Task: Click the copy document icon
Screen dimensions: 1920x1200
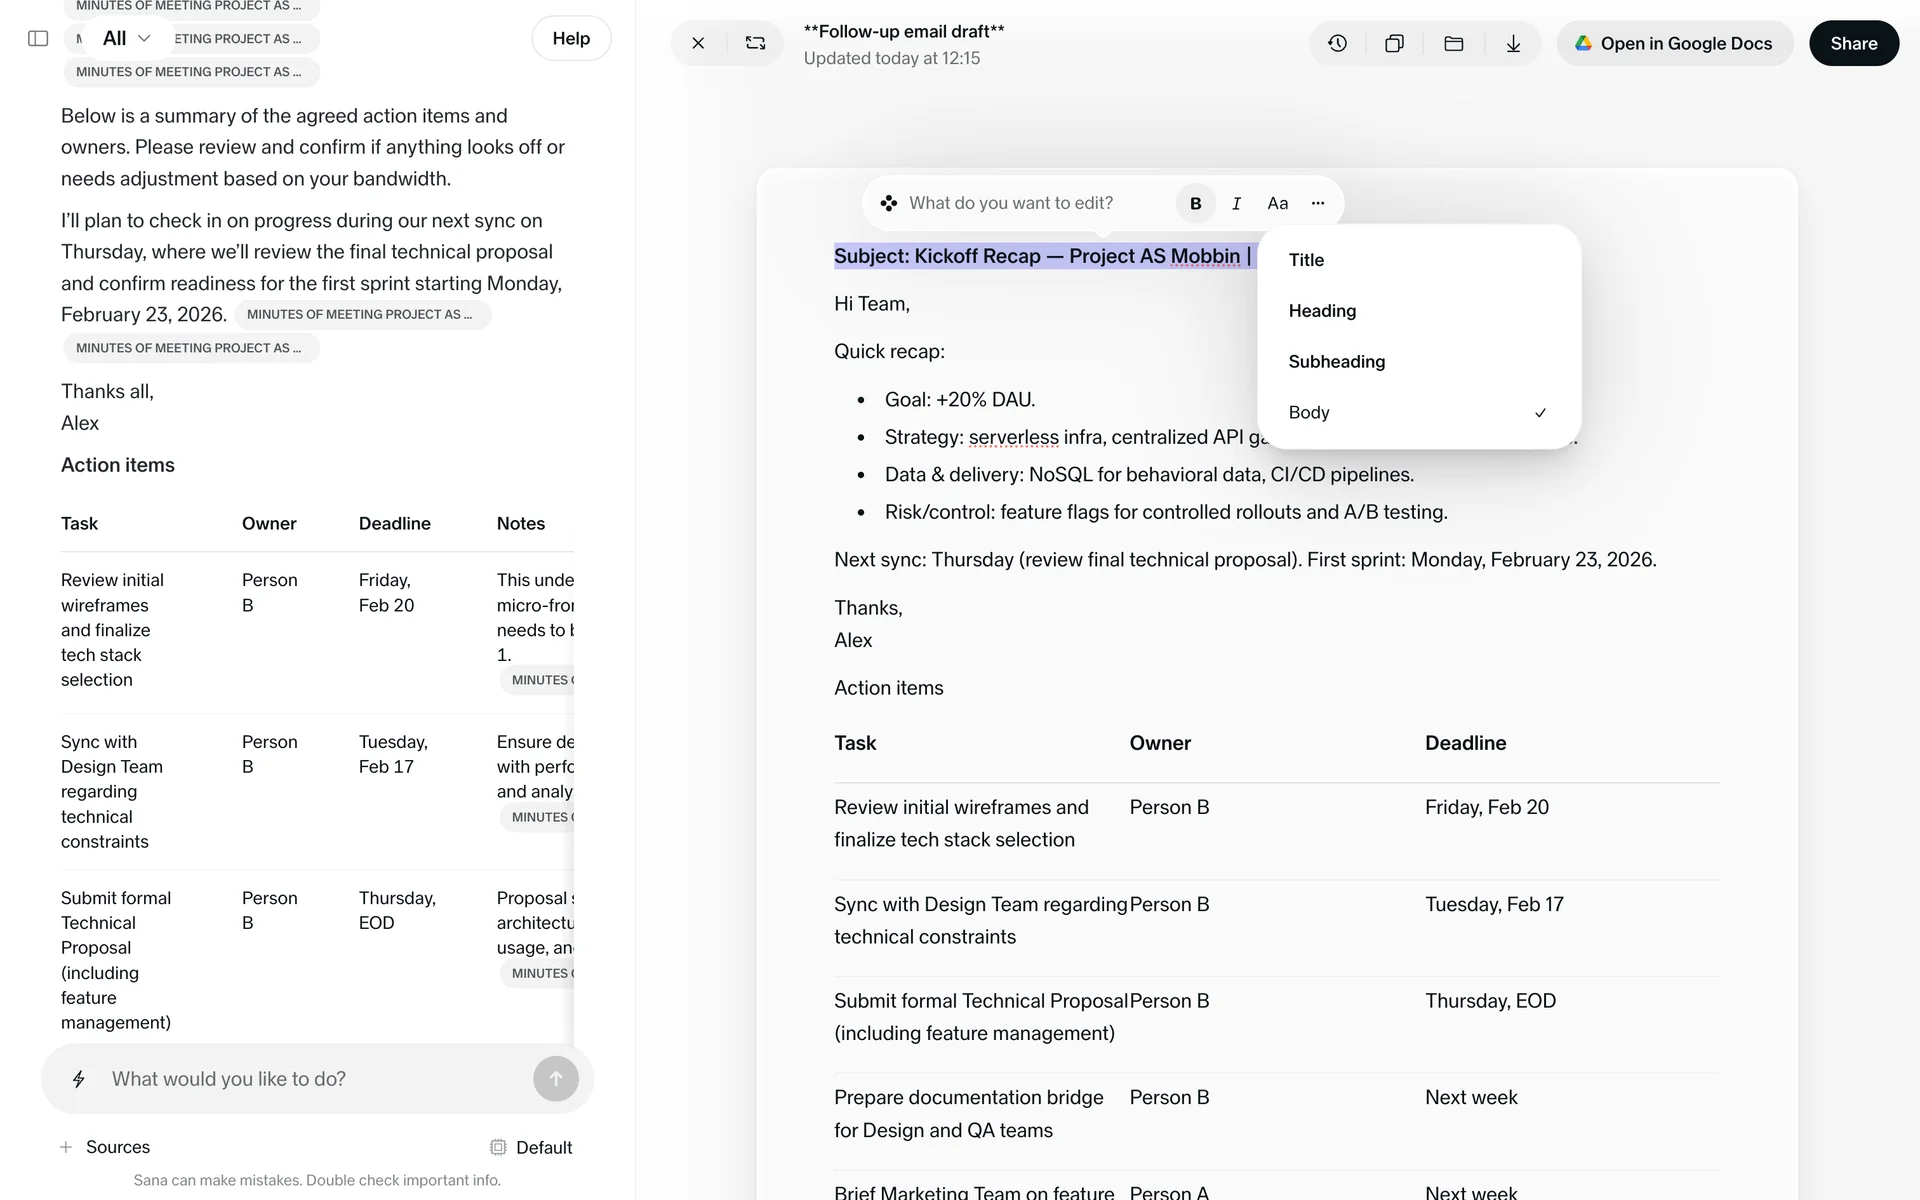Action: click(x=1394, y=44)
